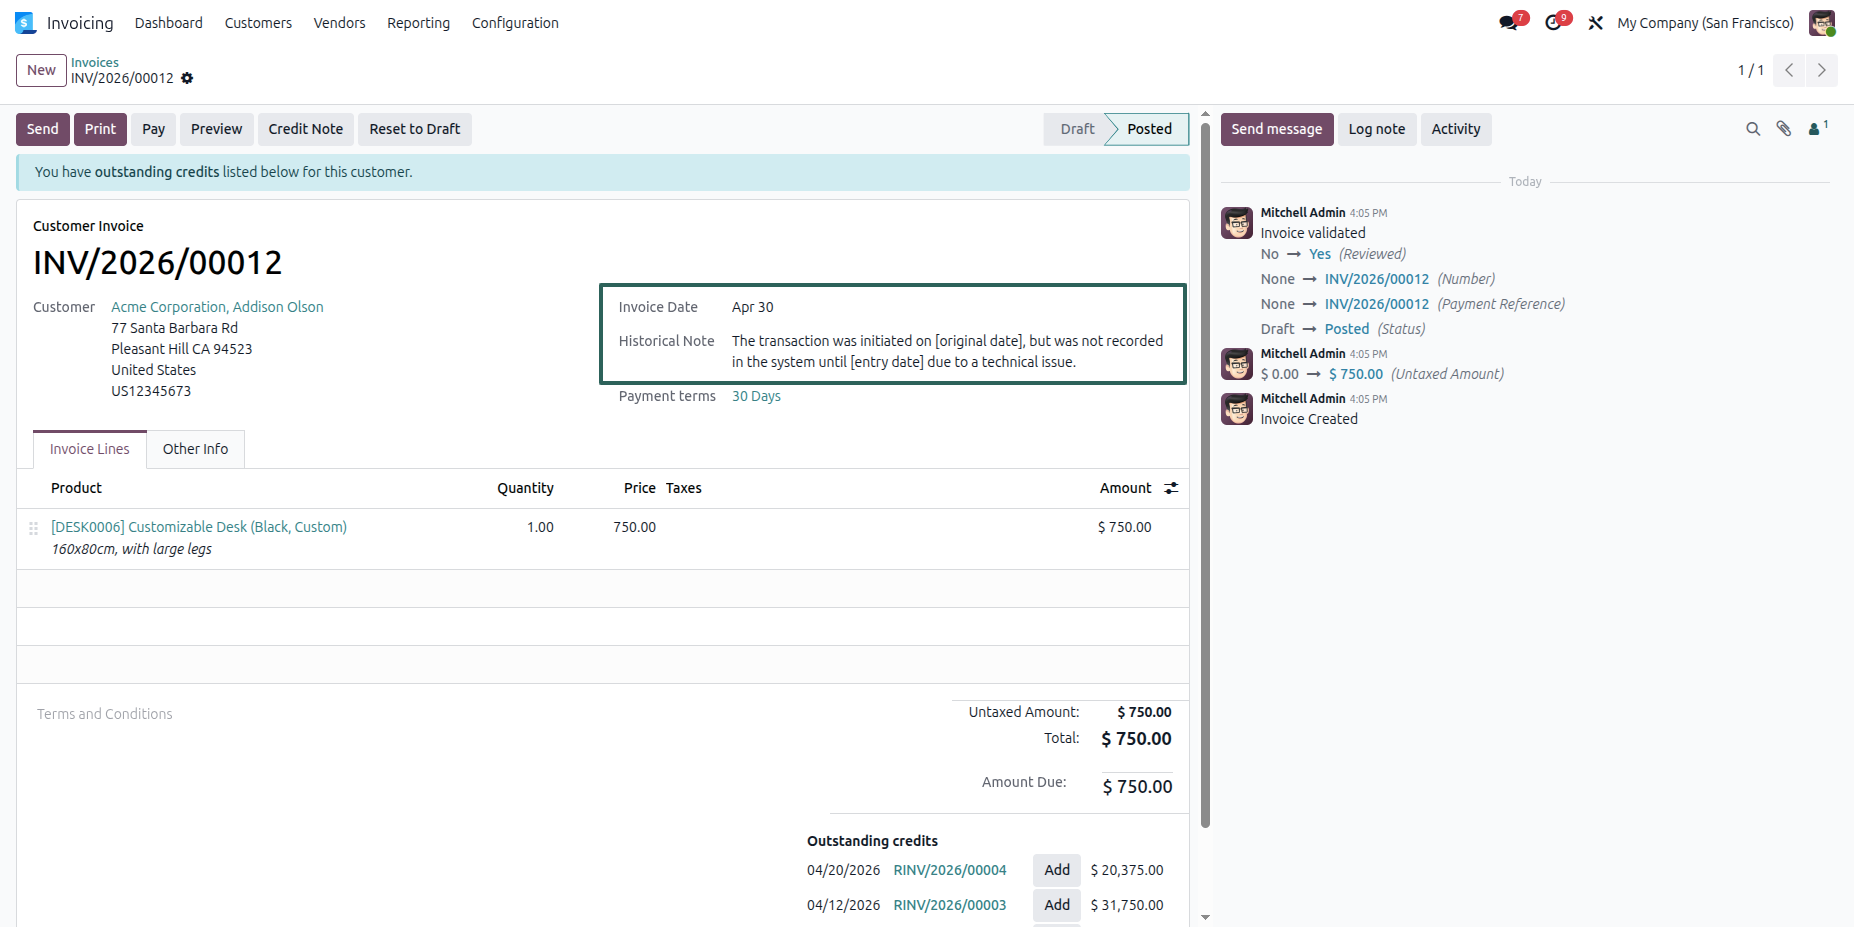Open credit note RINV/2026/00004 link
Viewport: 1854px width, 927px height.
point(950,870)
